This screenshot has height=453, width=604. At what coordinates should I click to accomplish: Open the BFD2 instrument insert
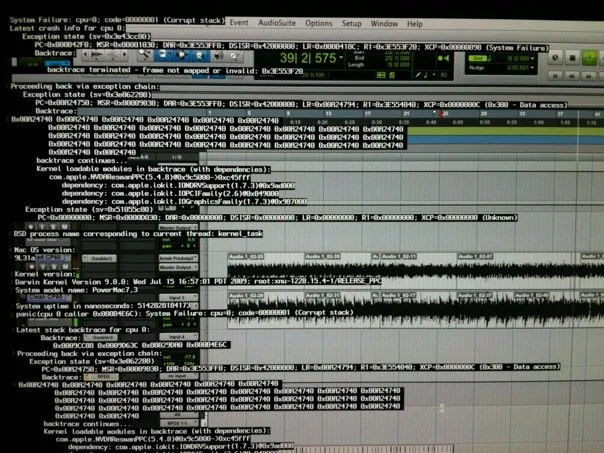tap(102, 376)
